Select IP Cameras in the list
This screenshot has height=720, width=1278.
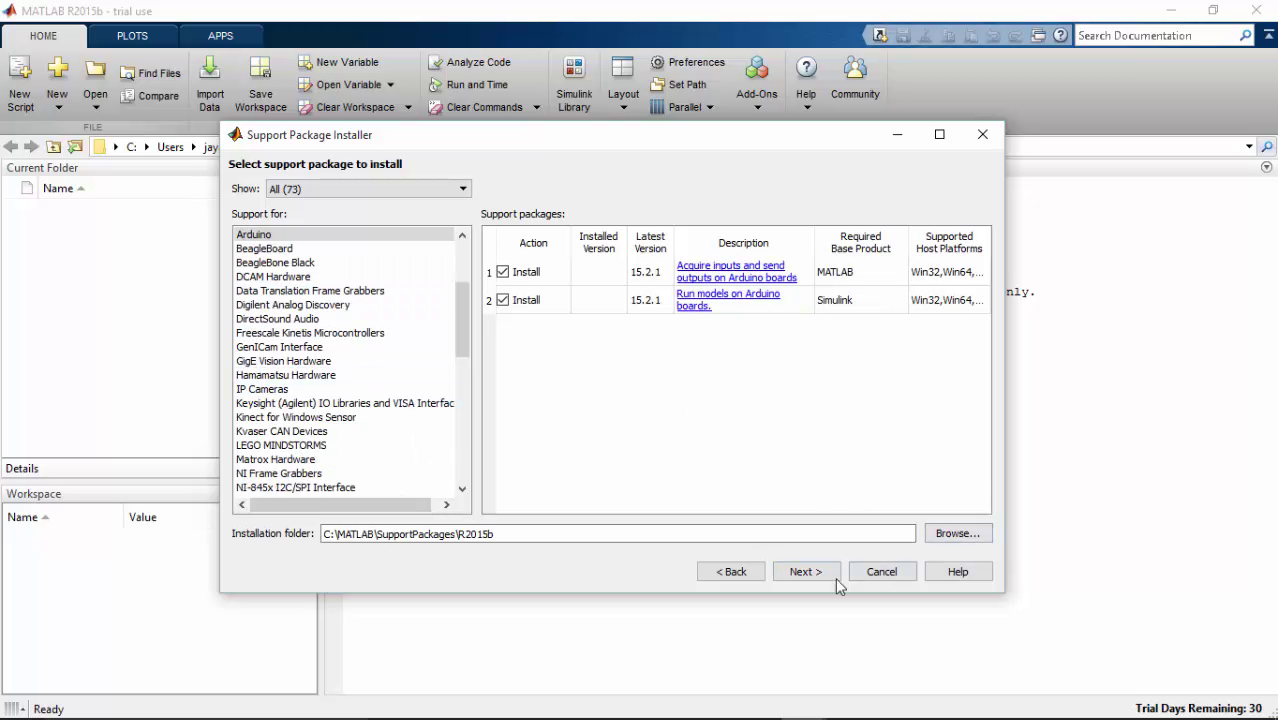262,390
